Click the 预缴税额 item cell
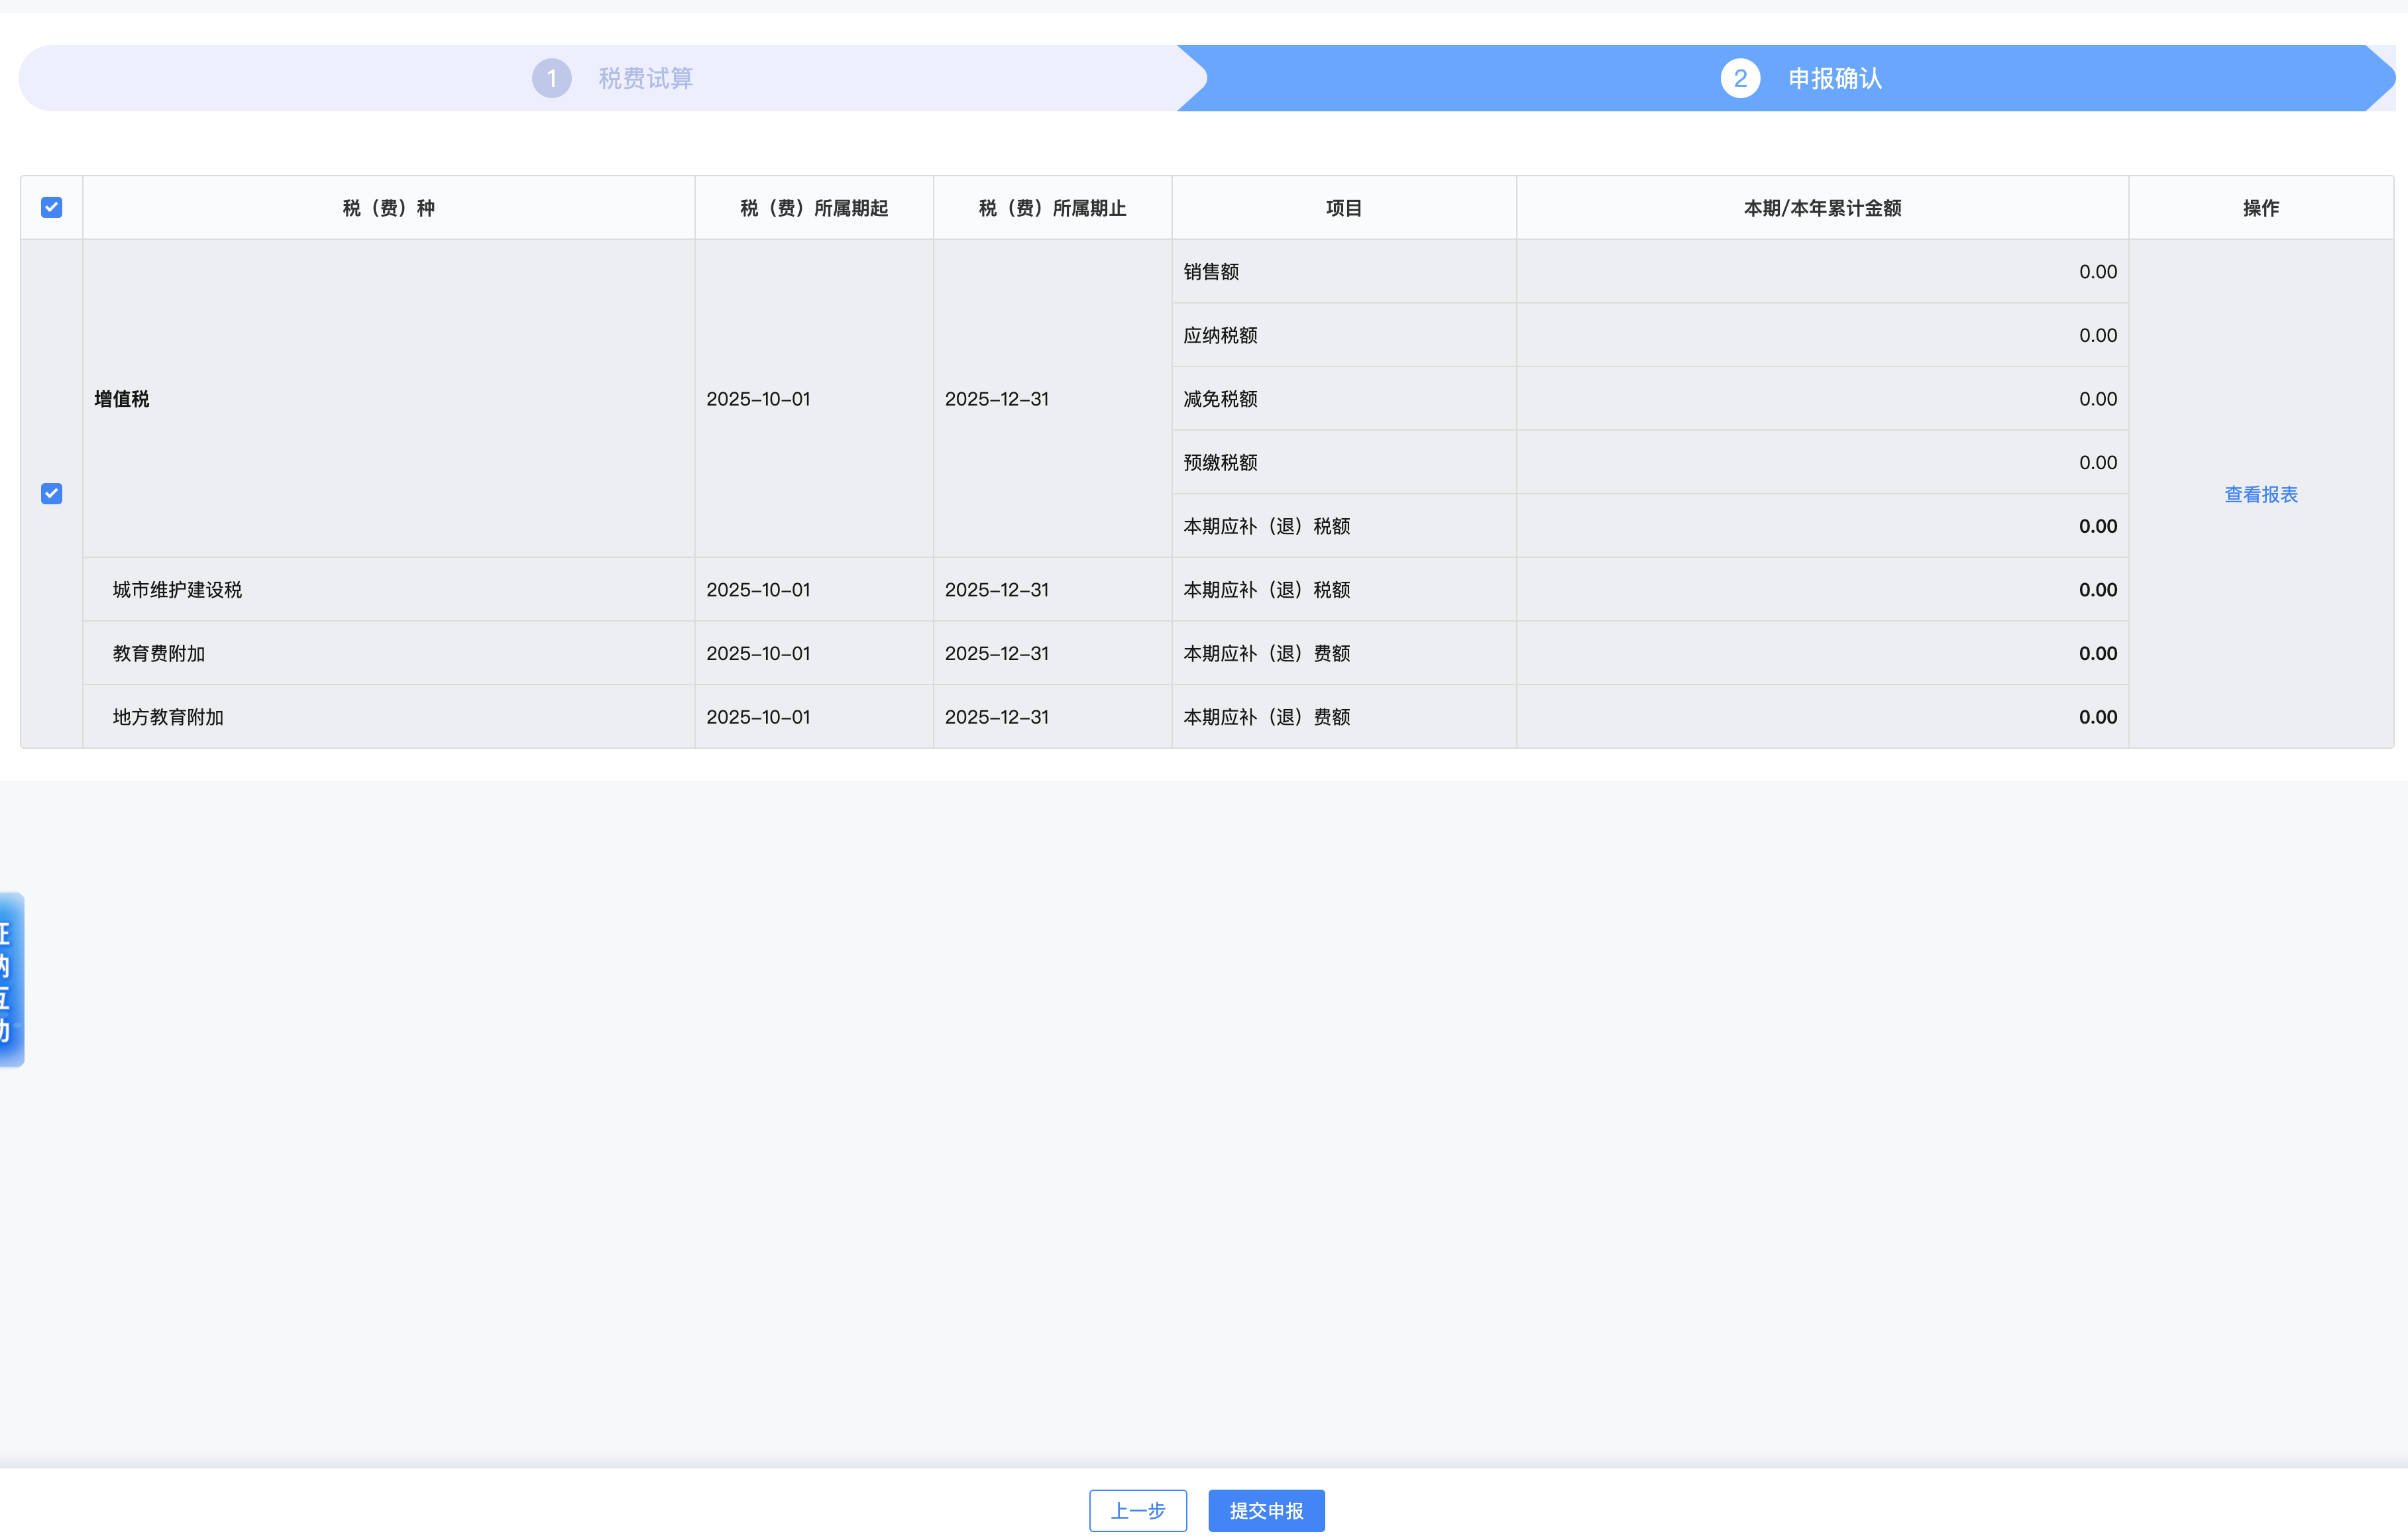Screen dimensions: 2408x1540 click(x=1220, y=462)
